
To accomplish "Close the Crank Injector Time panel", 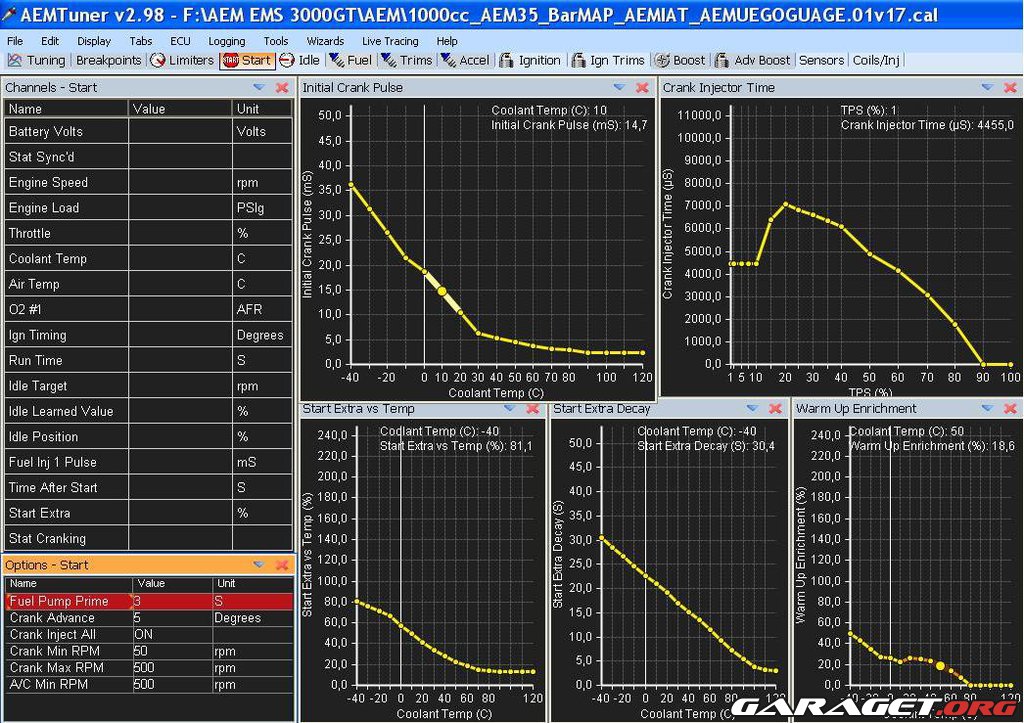I will [x=1010, y=87].
